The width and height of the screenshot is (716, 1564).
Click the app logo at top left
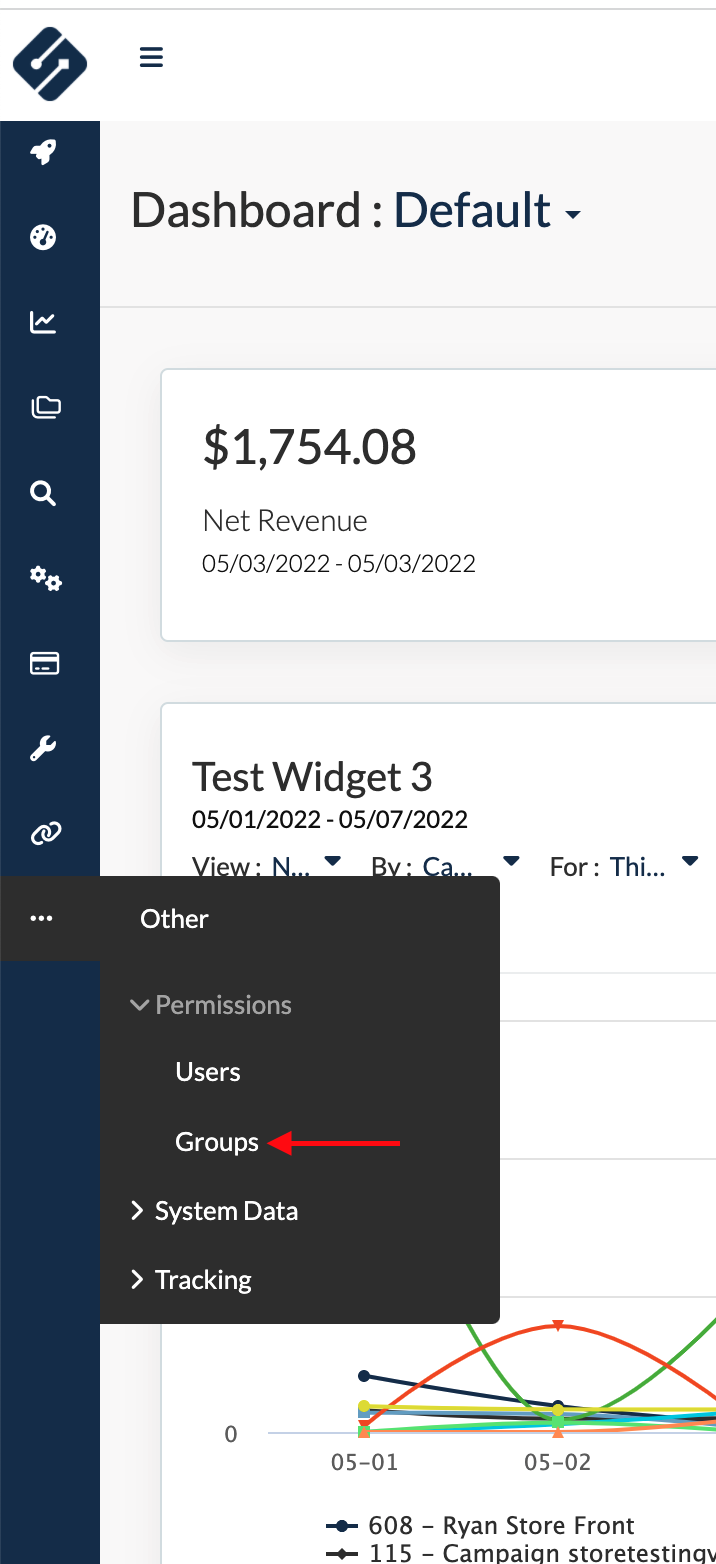click(49, 63)
